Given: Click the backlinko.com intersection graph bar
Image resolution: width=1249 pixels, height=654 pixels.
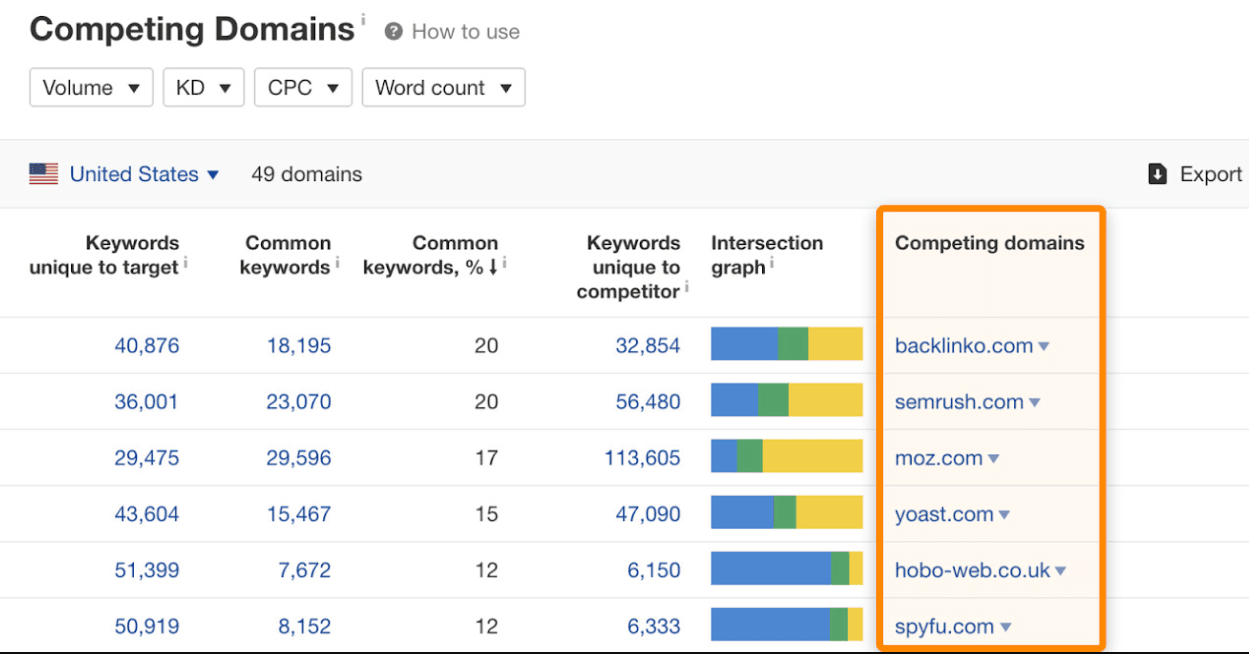Looking at the screenshot, I should [x=787, y=344].
